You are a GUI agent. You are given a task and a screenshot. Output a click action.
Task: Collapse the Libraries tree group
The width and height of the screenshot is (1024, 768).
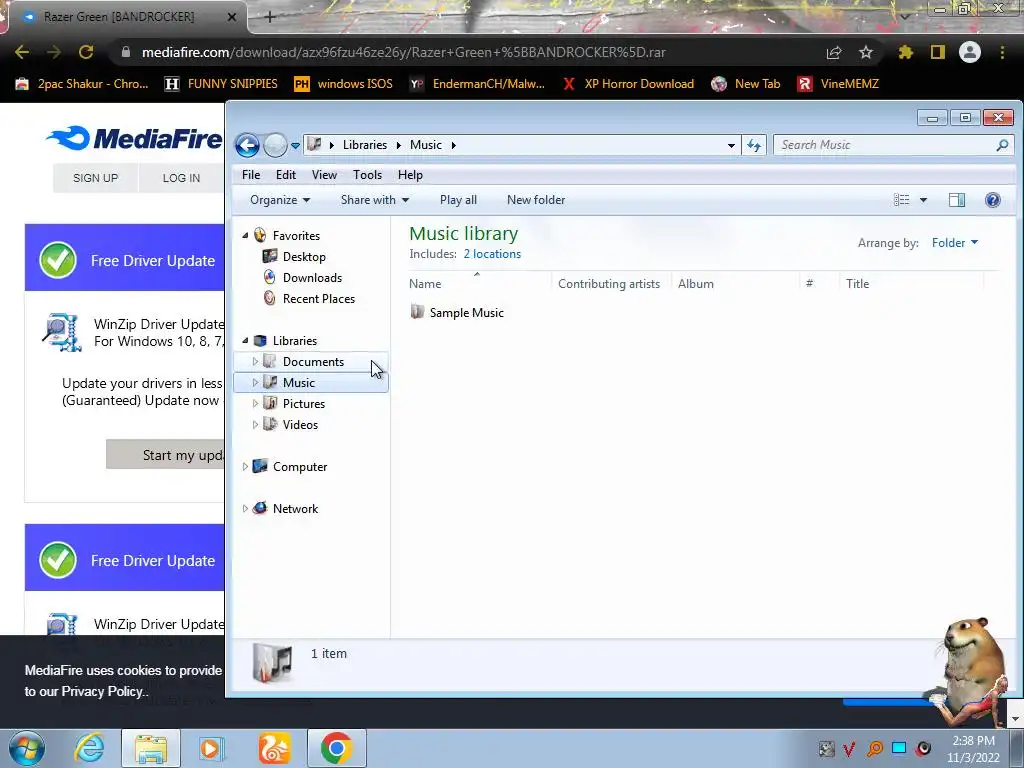coord(245,340)
